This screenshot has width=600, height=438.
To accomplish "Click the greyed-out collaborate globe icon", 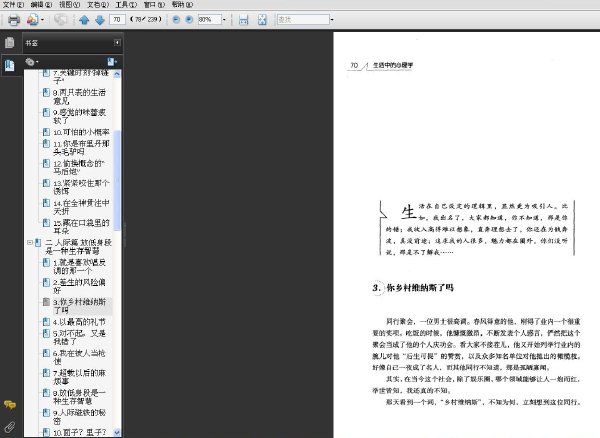I will tap(60, 20).
